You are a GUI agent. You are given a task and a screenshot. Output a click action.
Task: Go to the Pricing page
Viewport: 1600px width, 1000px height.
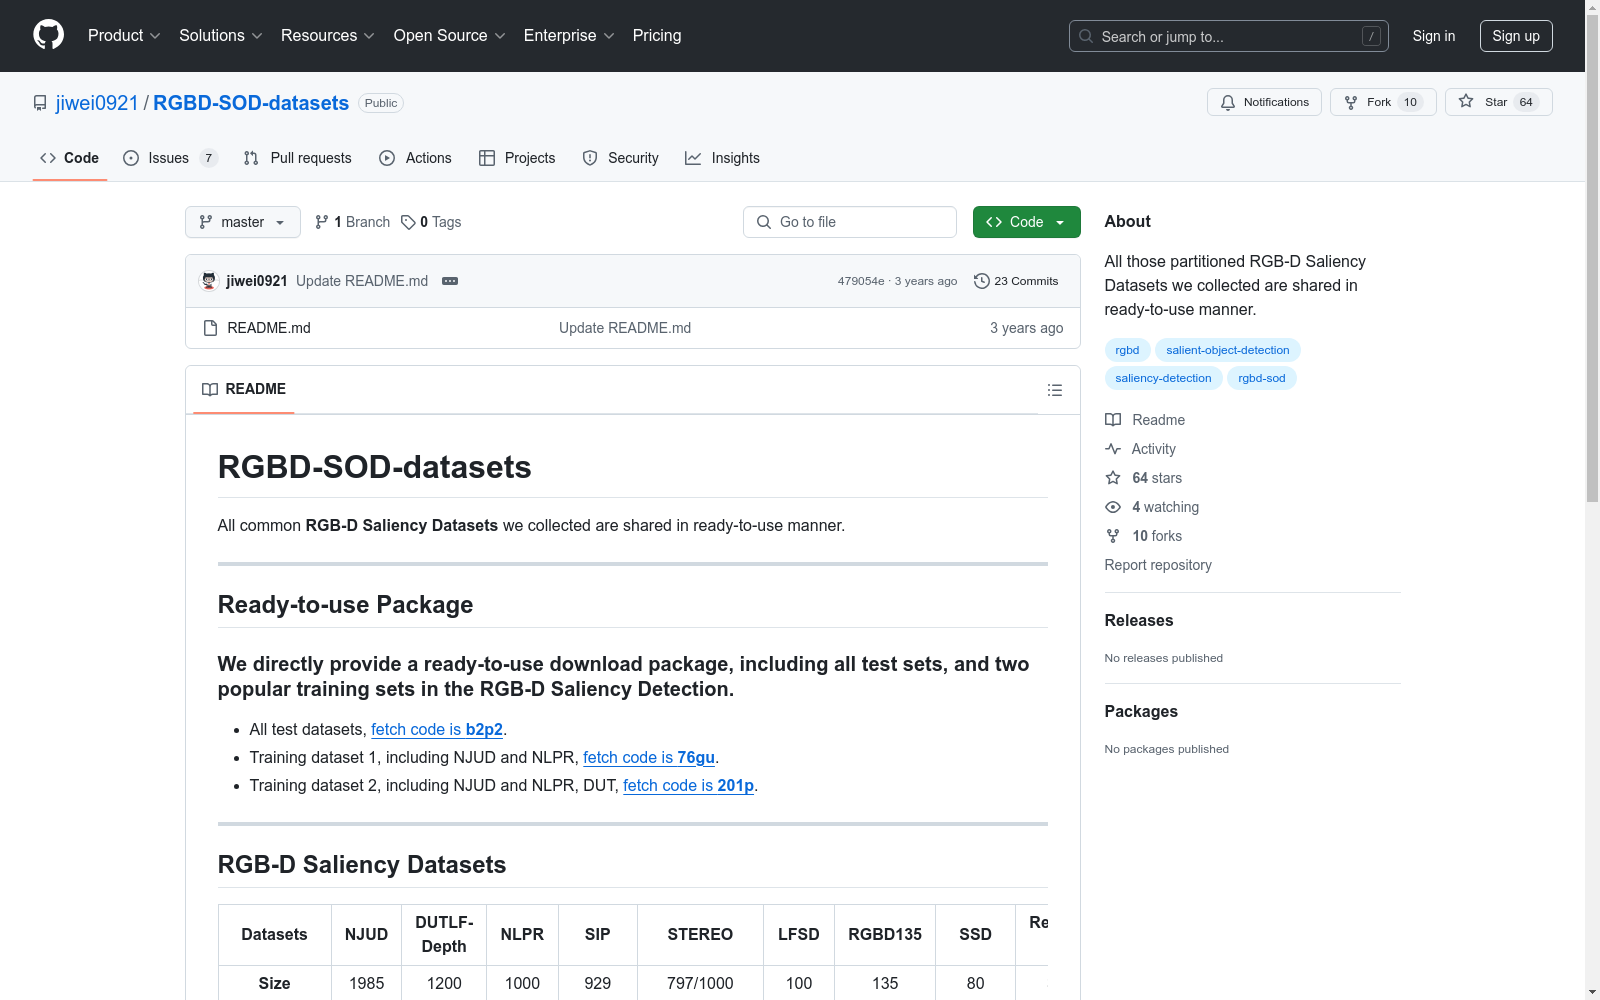click(x=657, y=35)
